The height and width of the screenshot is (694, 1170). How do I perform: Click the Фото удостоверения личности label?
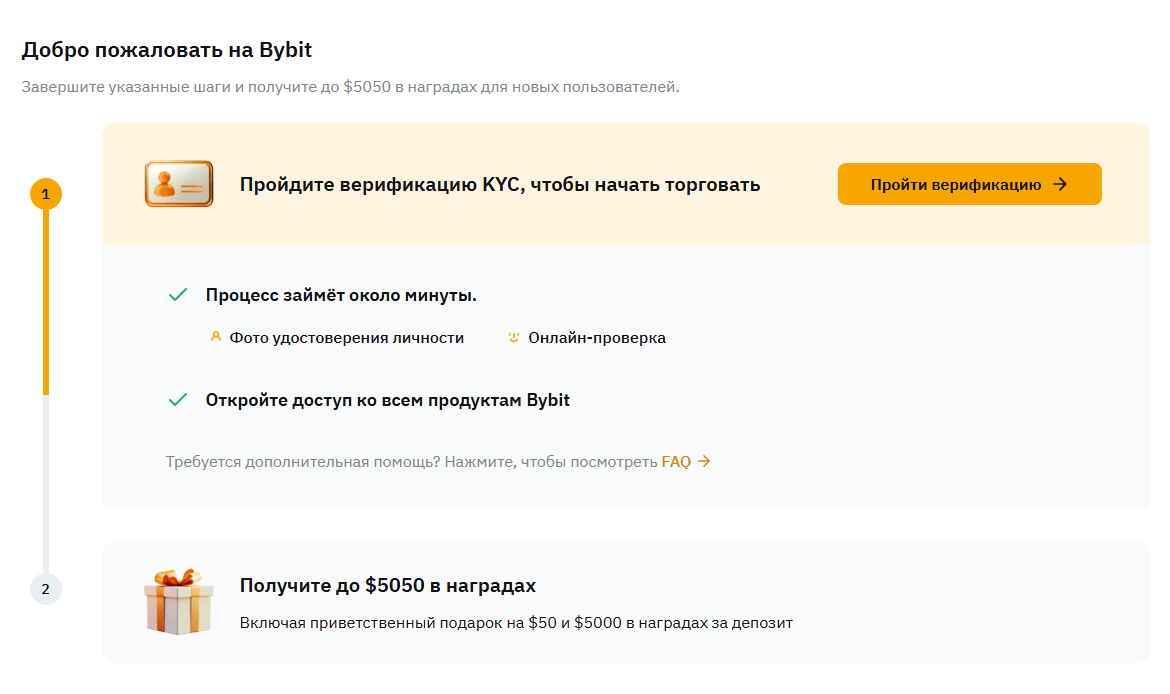[x=347, y=338]
